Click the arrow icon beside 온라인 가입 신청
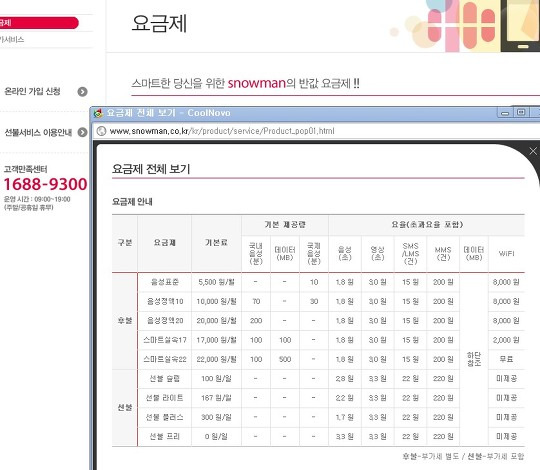This screenshot has height=470, width=540. coord(82,92)
